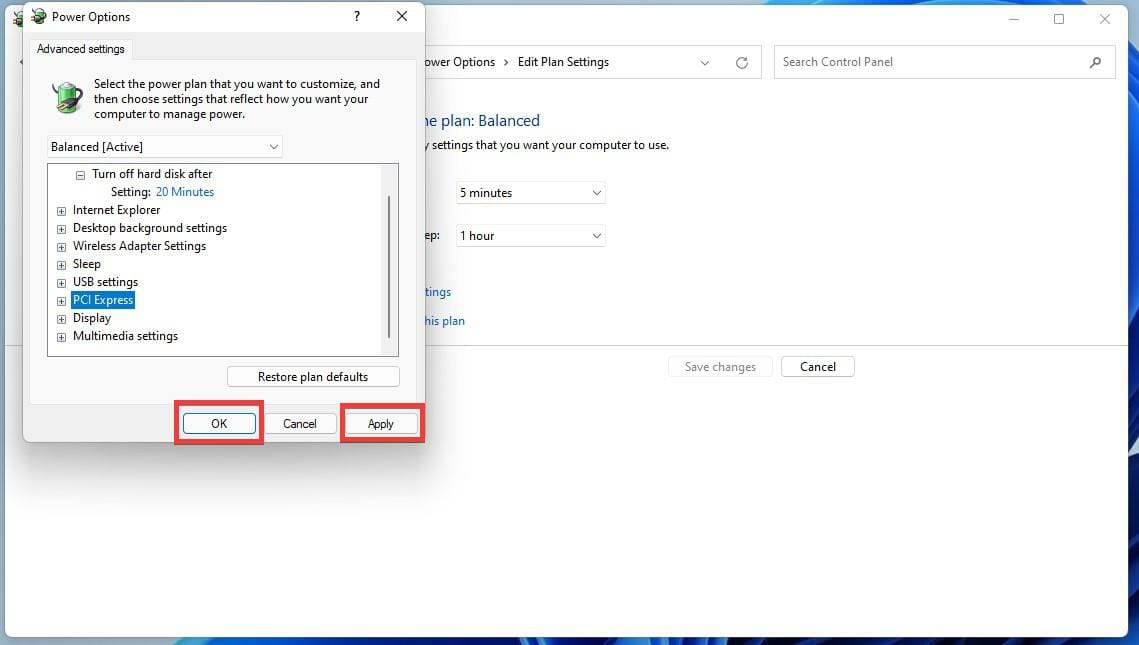Image resolution: width=1139 pixels, height=645 pixels.
Task: Confirm changes with the OK button
Action: click(218, 423)
